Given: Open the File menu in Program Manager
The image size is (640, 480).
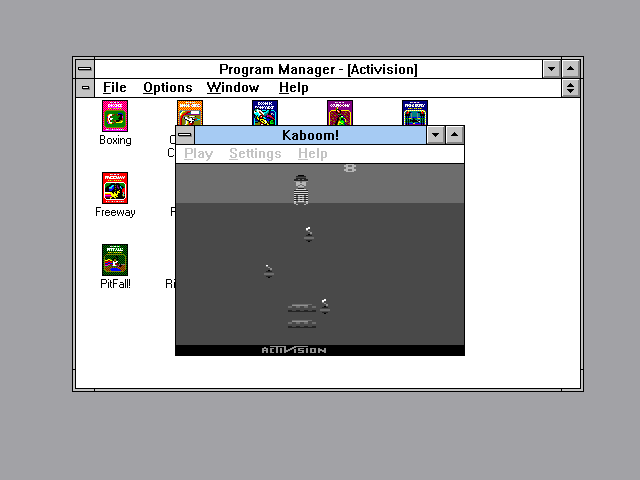Looking at the screenshot, I should [114, 87].
